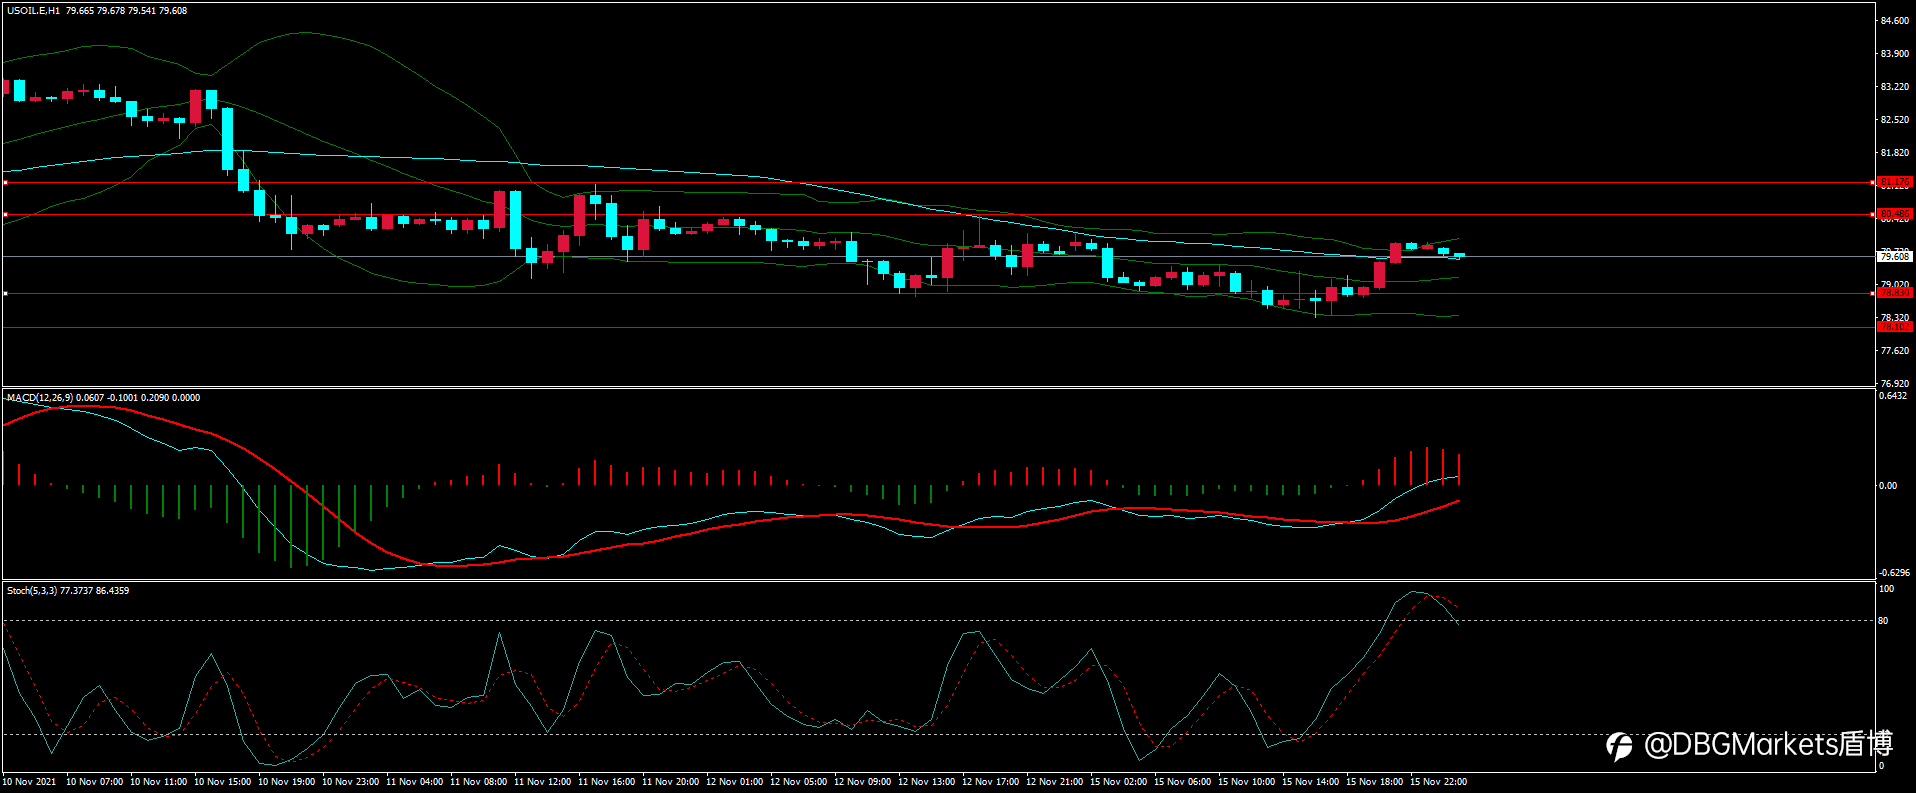Click the 15 Nov 02:00 time label

click(x=1118, y=782)
